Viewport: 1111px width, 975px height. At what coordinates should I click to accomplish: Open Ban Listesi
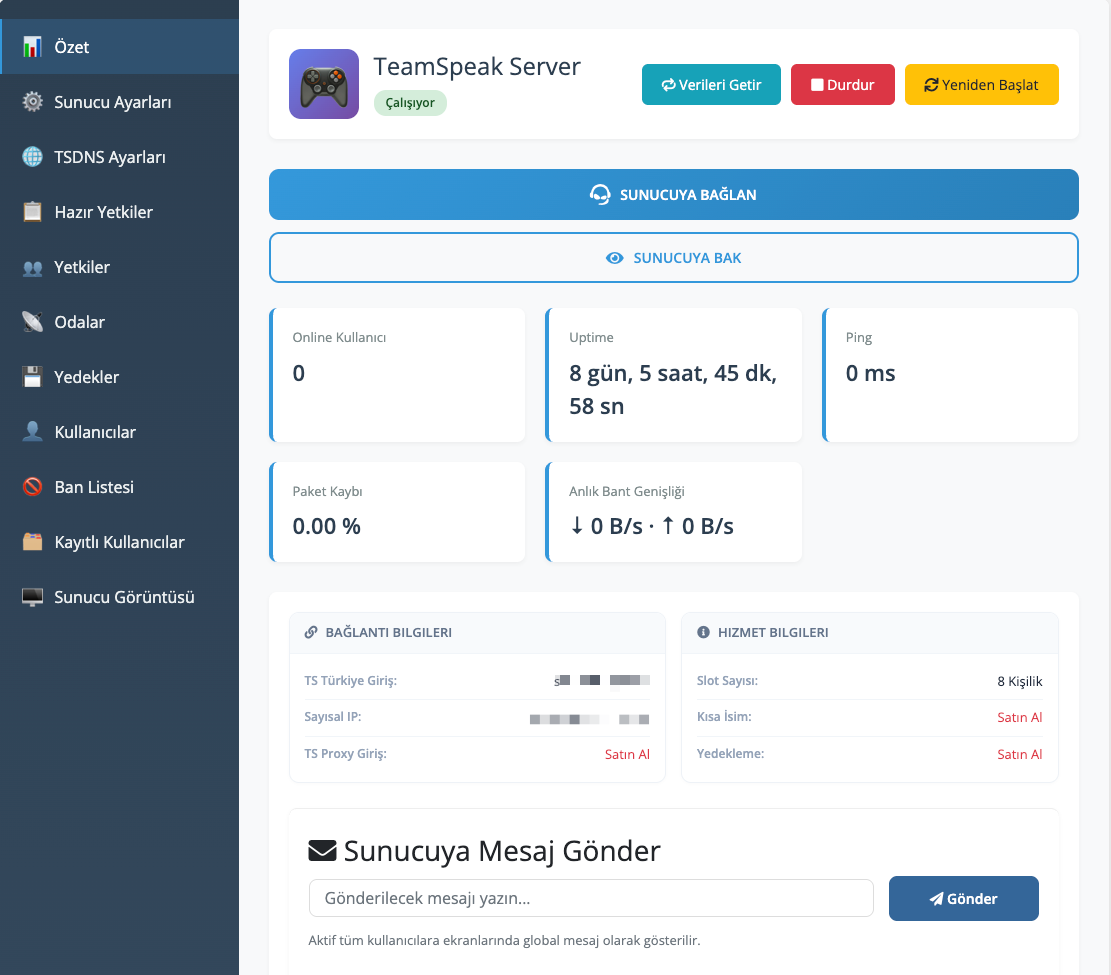(120, 487)
